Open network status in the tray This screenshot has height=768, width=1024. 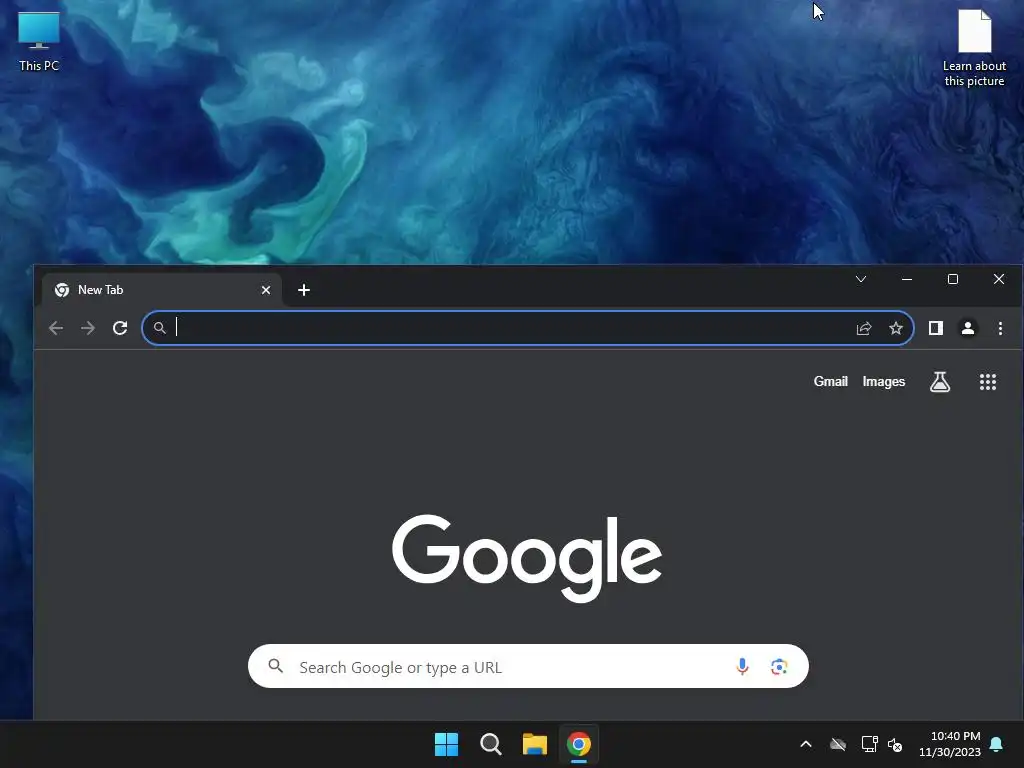pos(869,744)
